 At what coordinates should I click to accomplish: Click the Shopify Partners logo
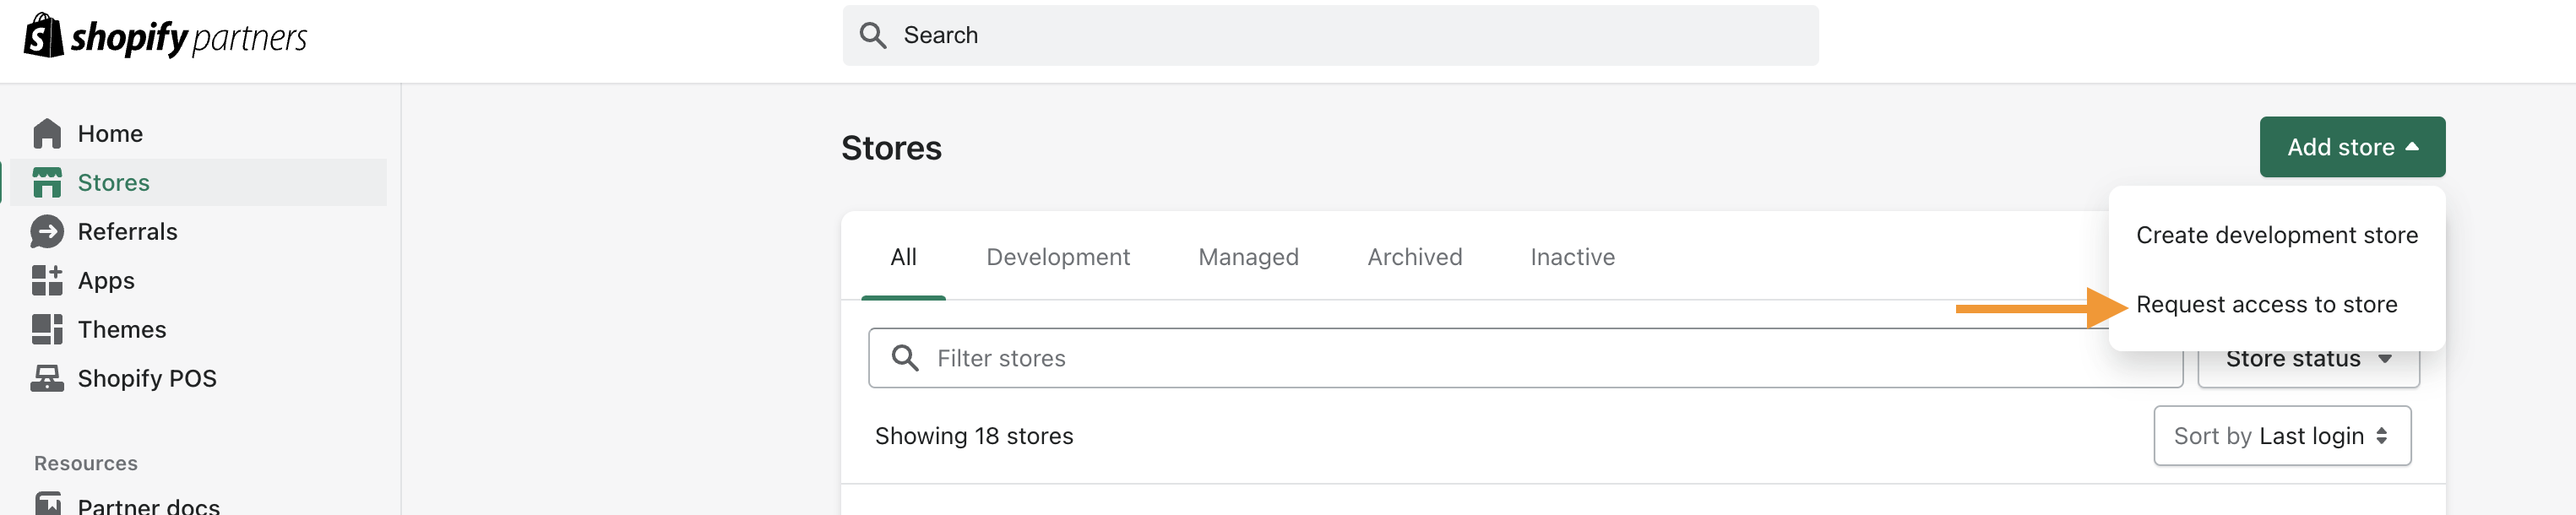(x=165, y=37)
